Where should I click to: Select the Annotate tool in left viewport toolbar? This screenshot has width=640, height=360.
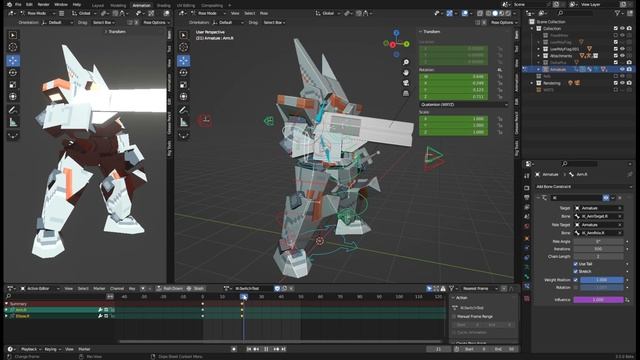tap(13, 110)
